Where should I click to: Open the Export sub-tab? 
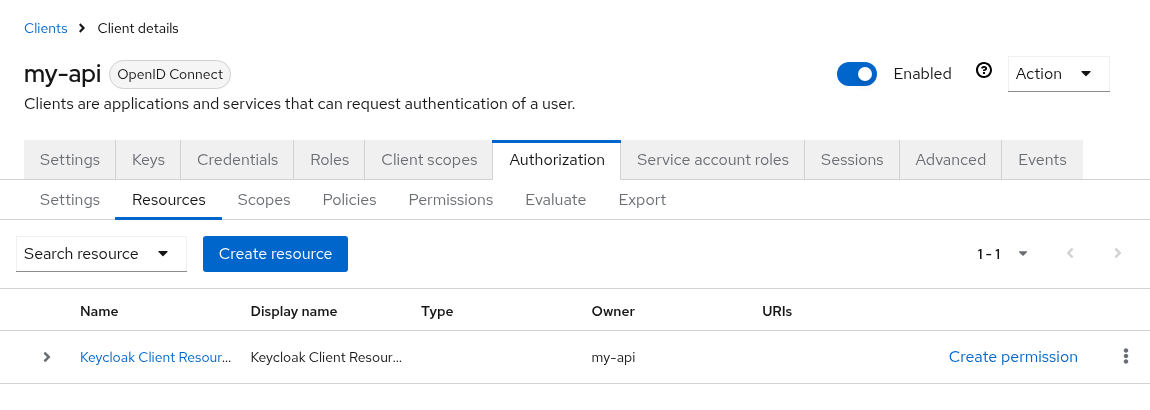click(x=642, y=199)
